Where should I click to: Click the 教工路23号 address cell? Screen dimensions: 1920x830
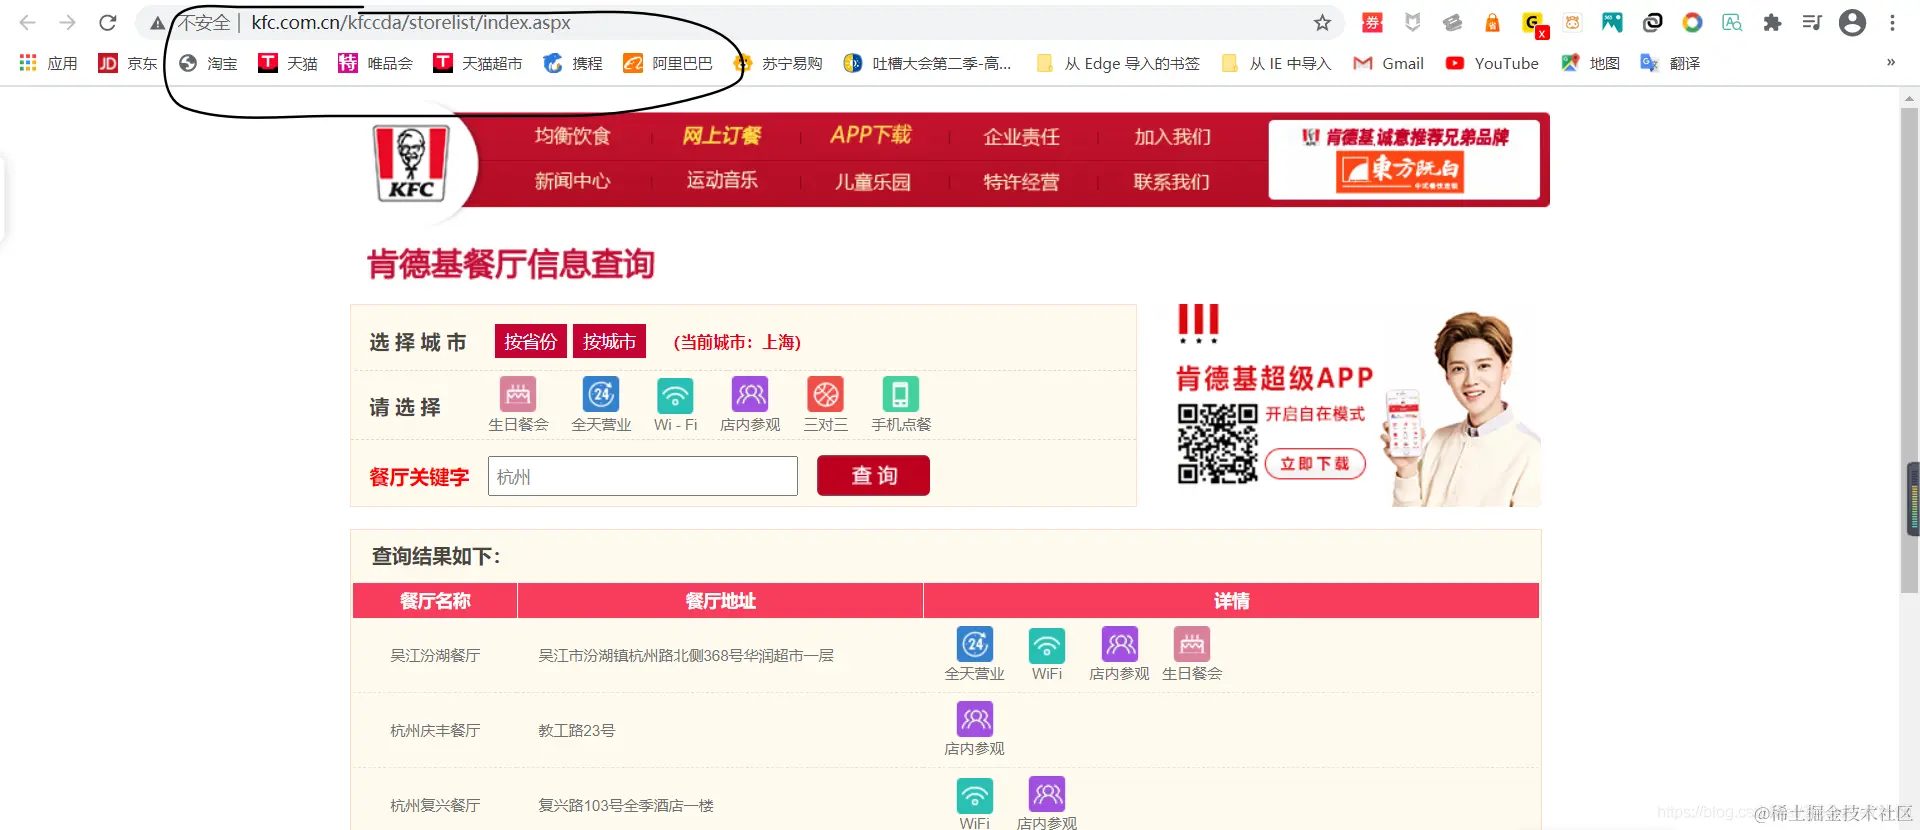tap(577, 731)
